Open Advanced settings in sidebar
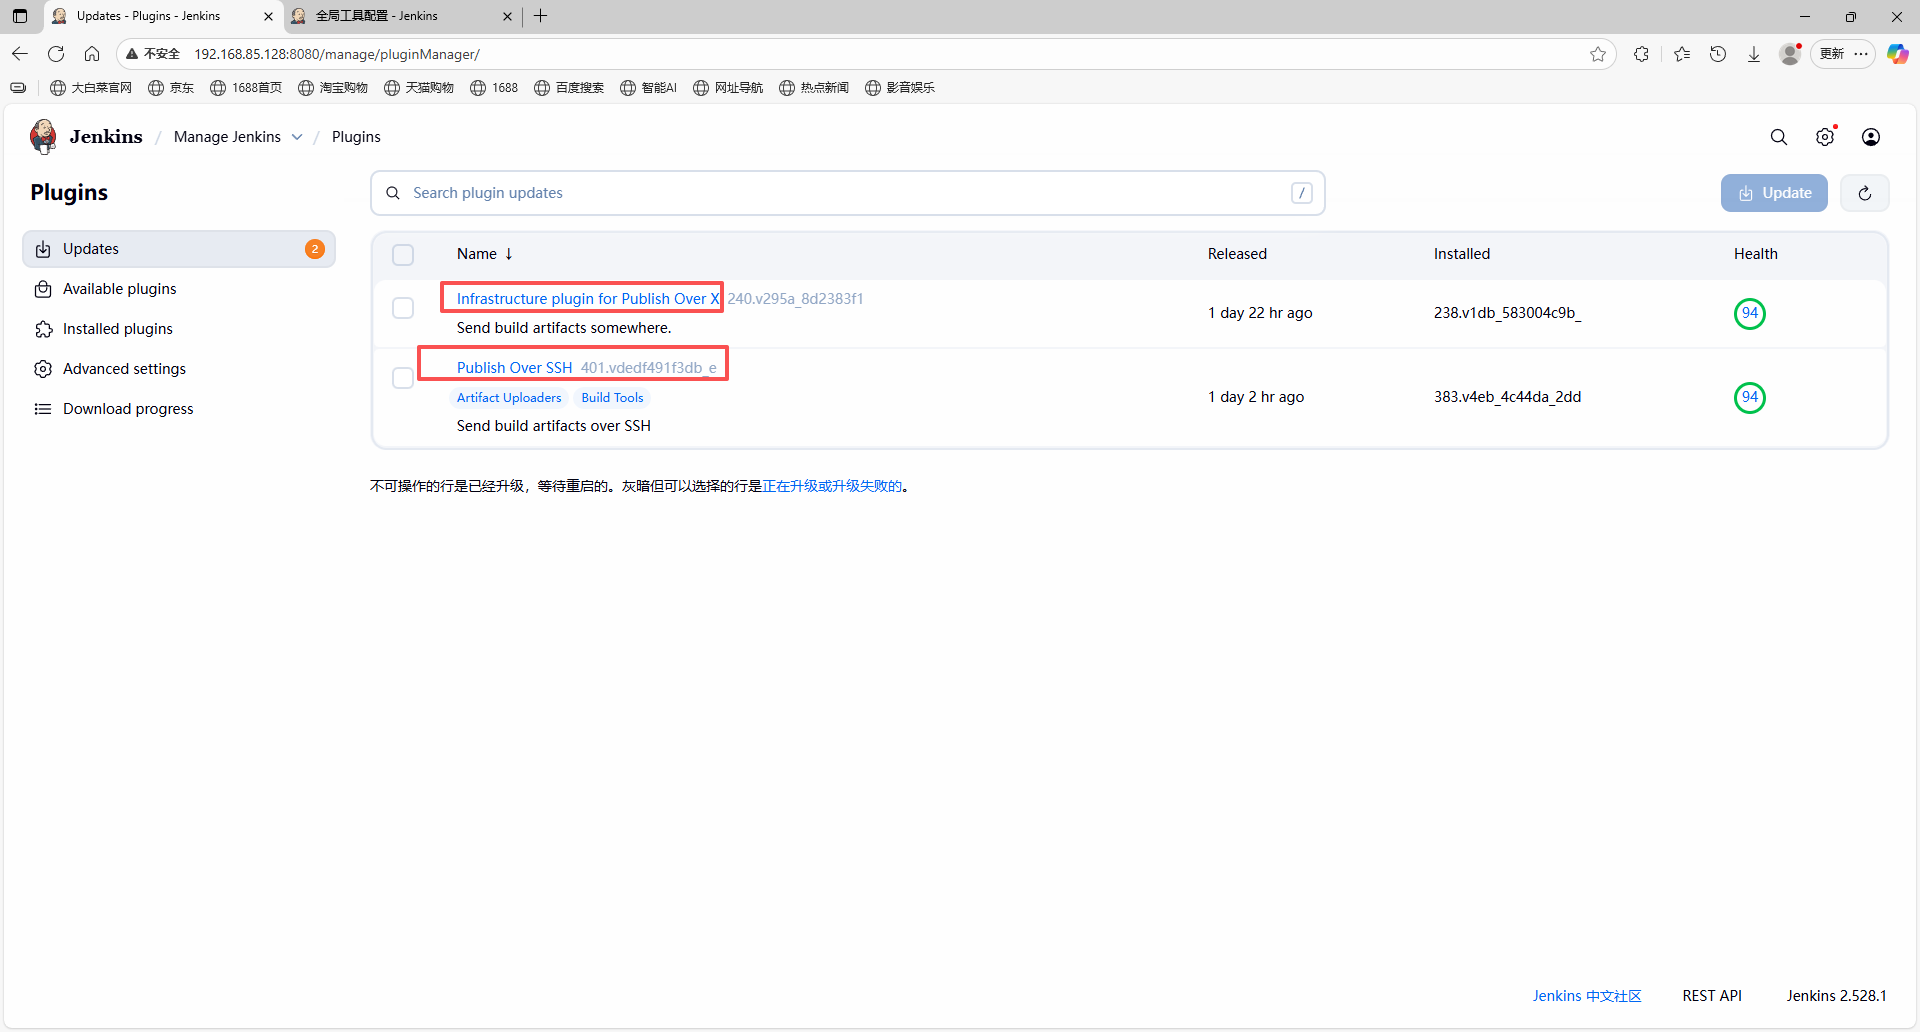Image resolution: width=1920 pixels, height=1032 pixels. pyautogui.click(x=179, y=369)
